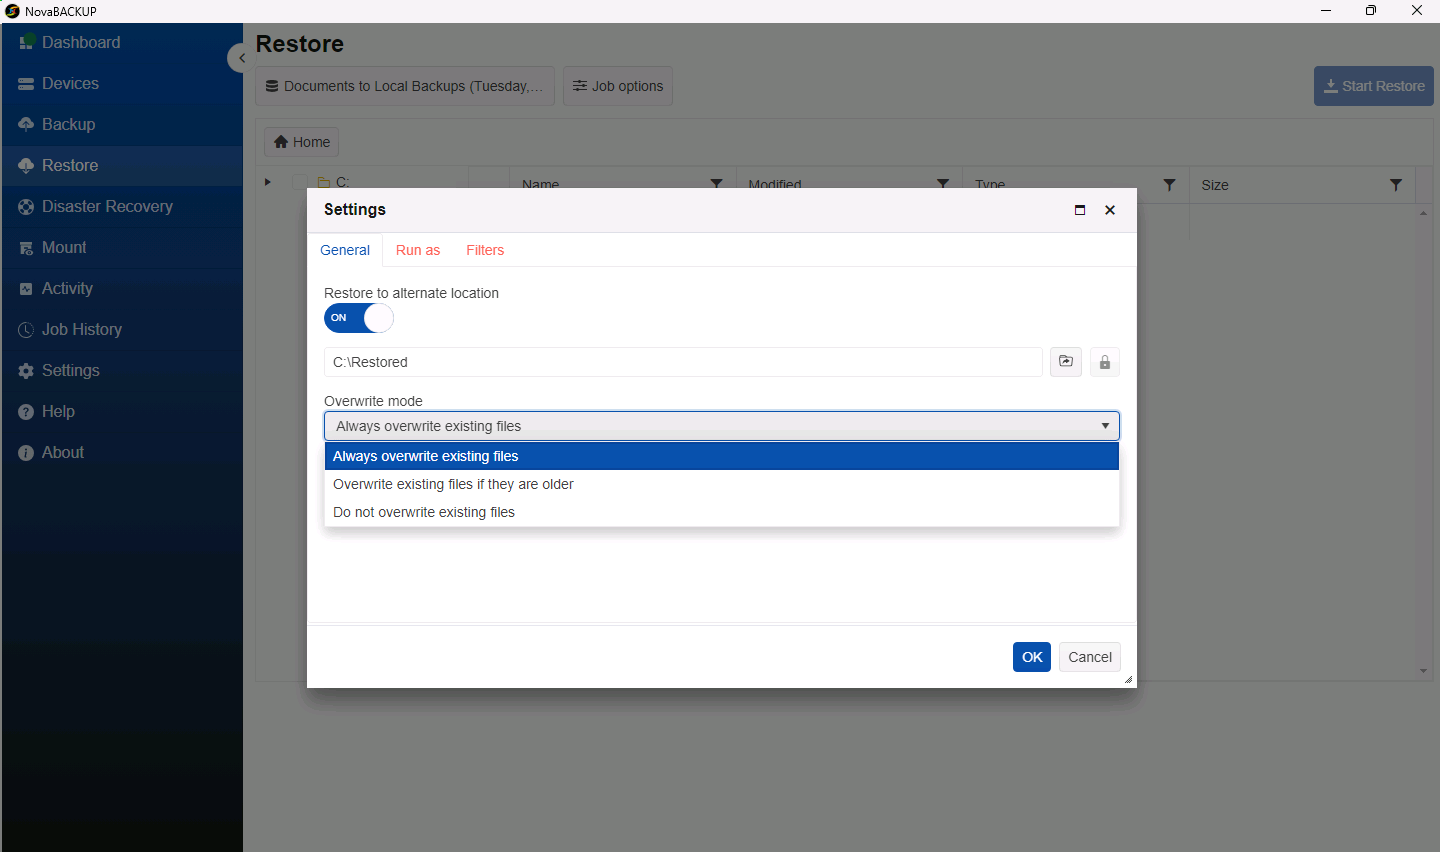Browse for restore folder icon
This screenshot has width=1440, height=852.
[1066, 362]
